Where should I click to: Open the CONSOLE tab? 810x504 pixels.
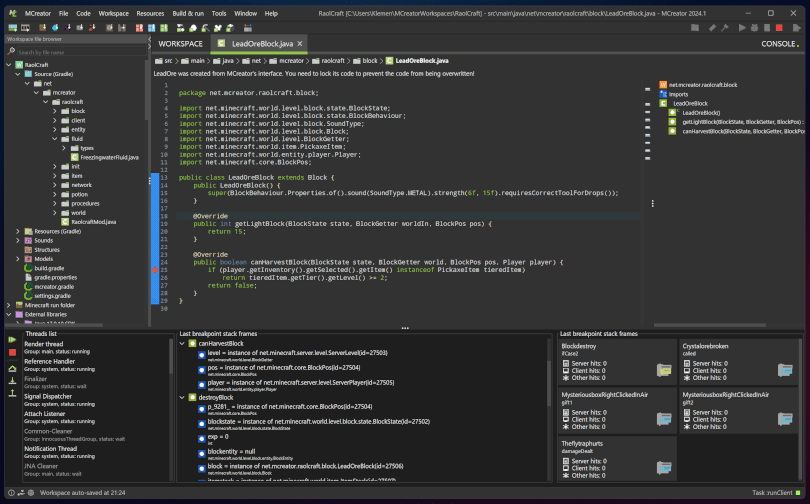tap(780, 44)
